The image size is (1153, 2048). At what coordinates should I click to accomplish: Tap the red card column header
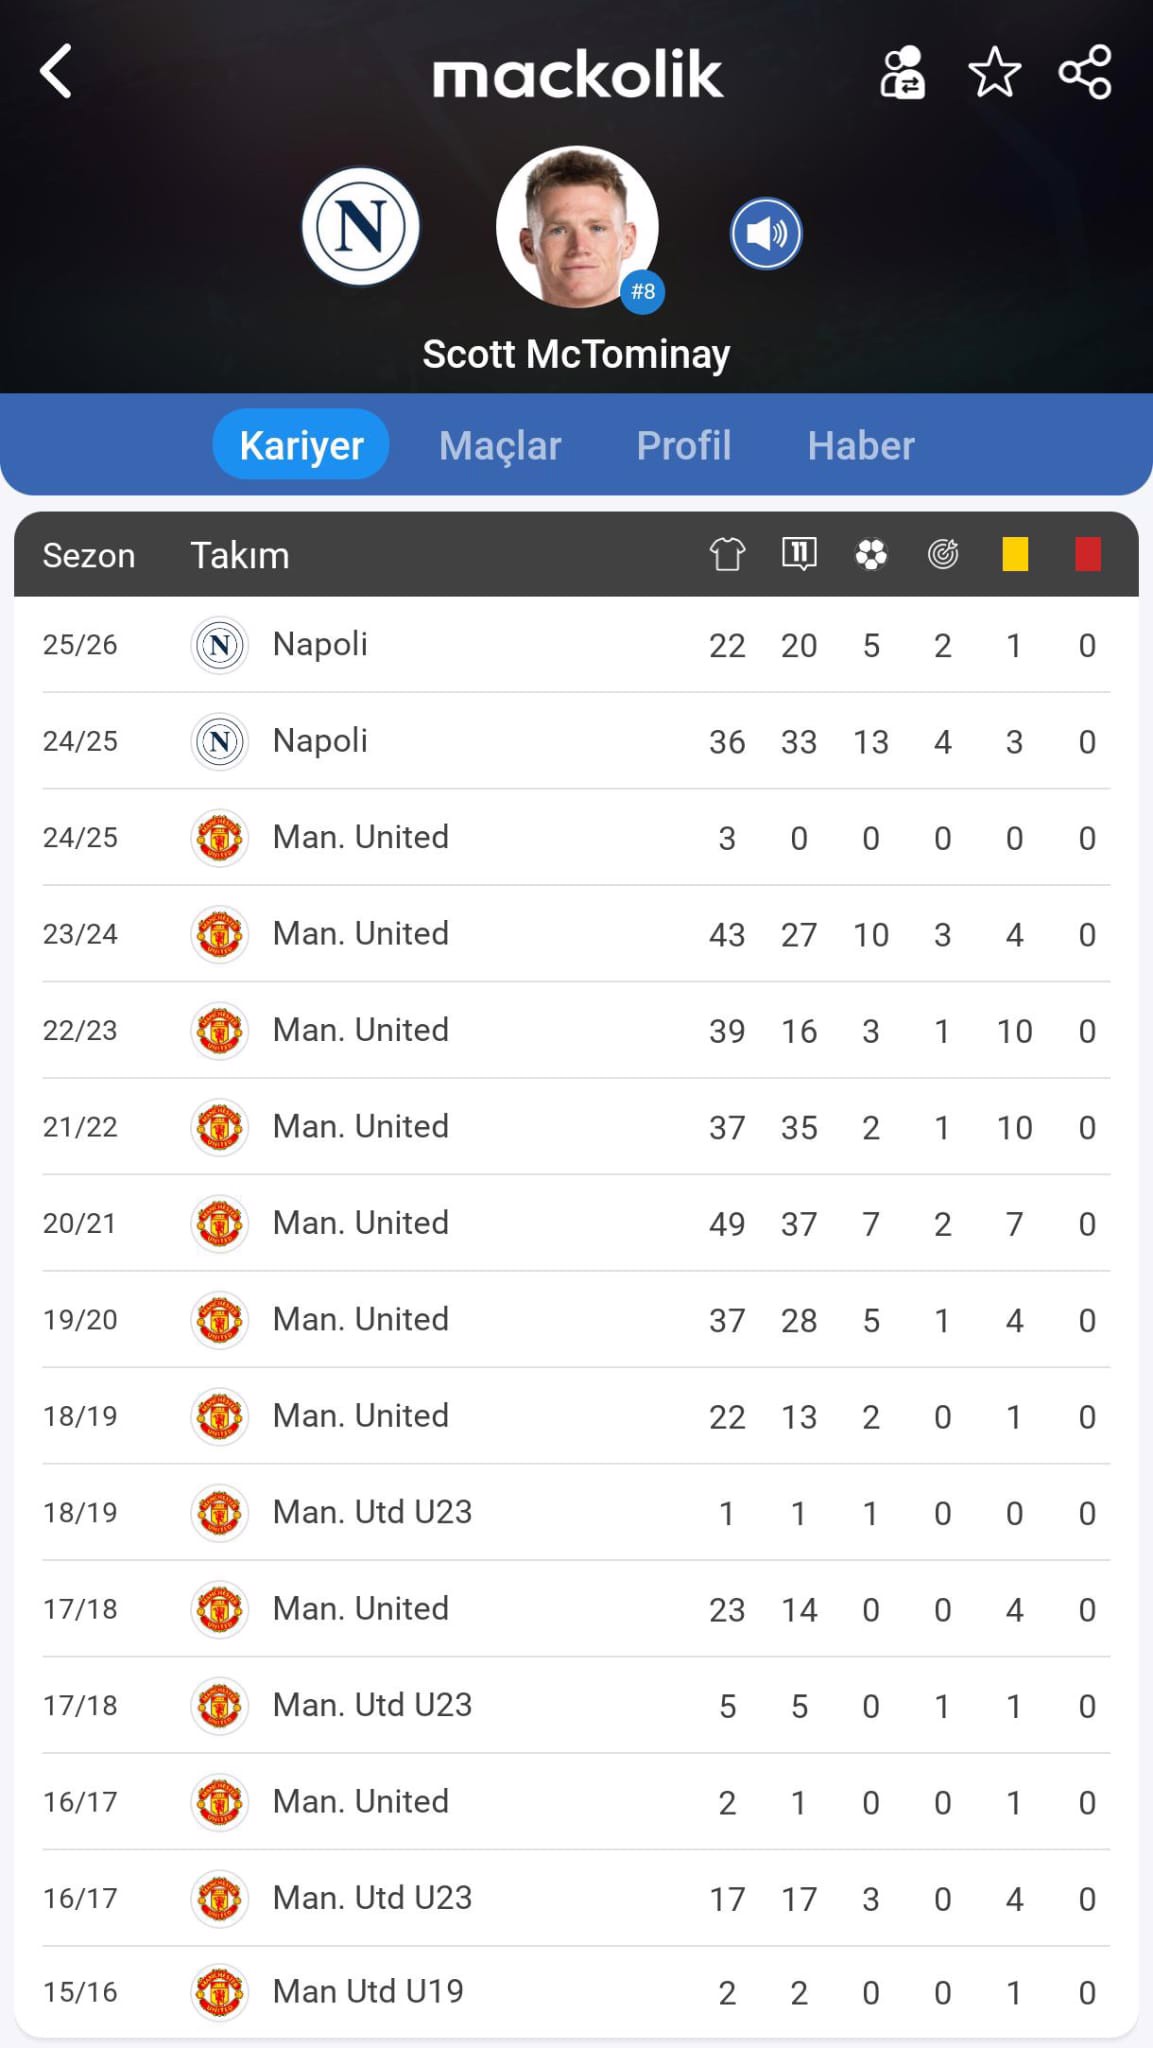click(1087, 554)
